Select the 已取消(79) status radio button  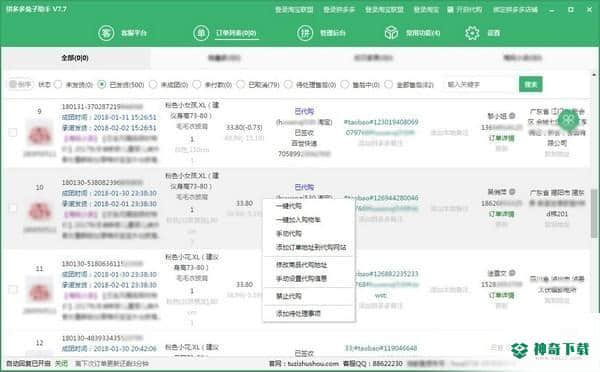tap(241, 84)
